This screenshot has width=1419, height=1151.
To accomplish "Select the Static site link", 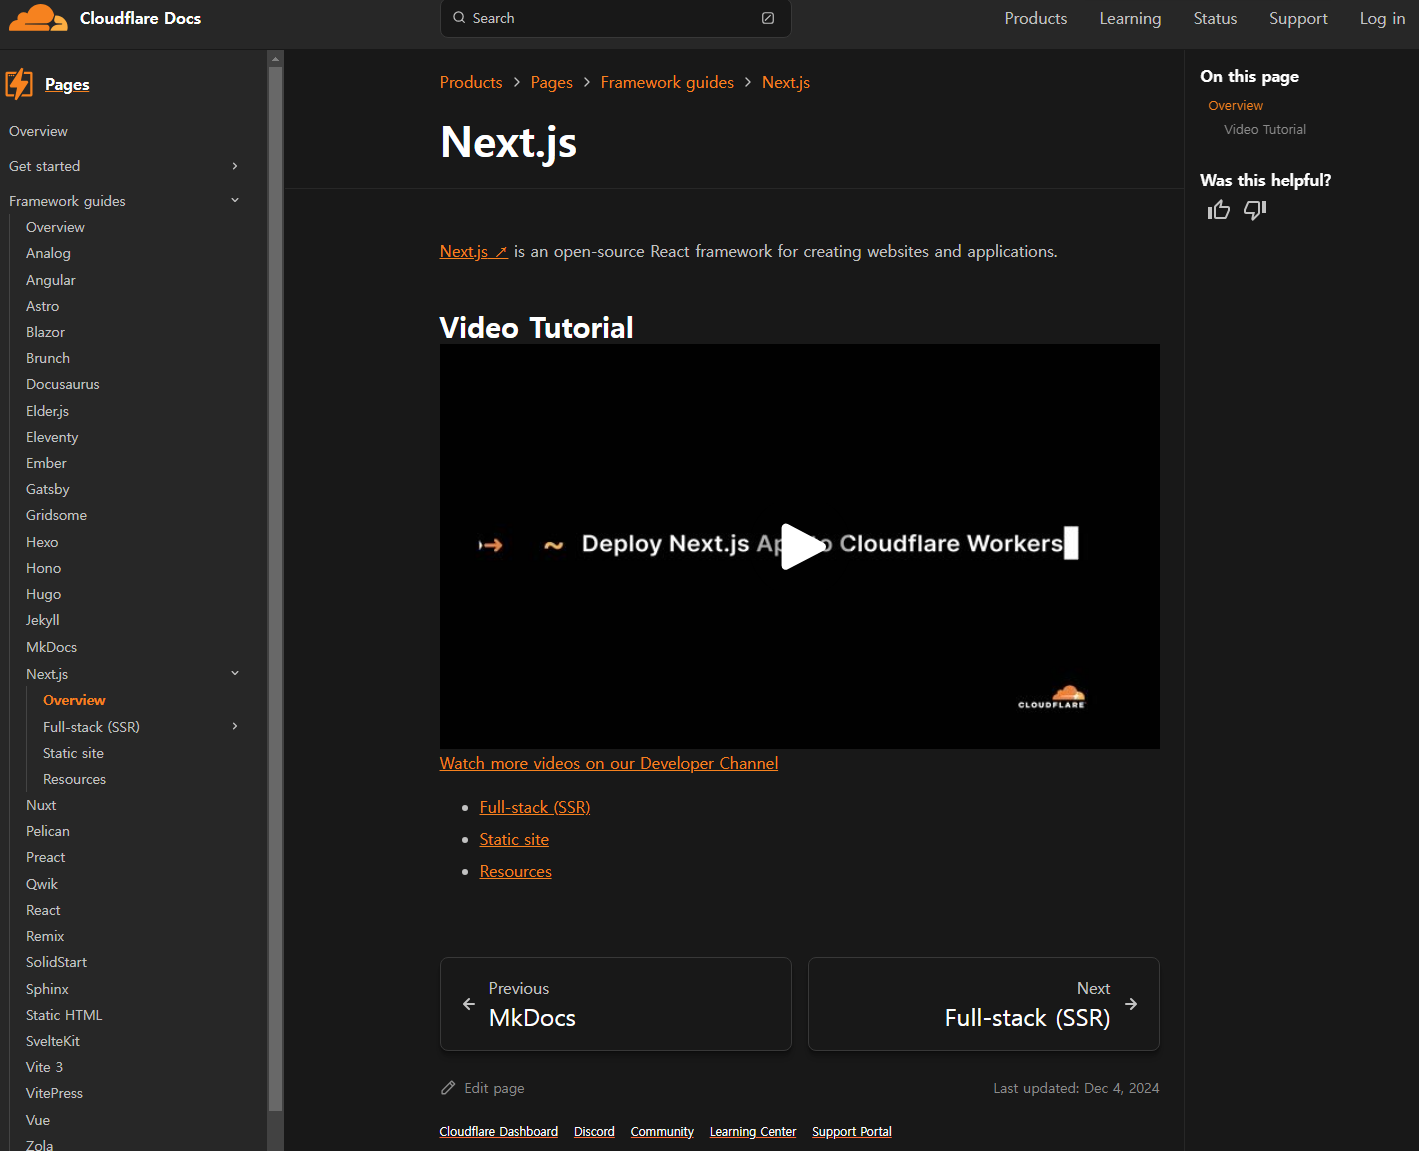I will tap(513, 839).
